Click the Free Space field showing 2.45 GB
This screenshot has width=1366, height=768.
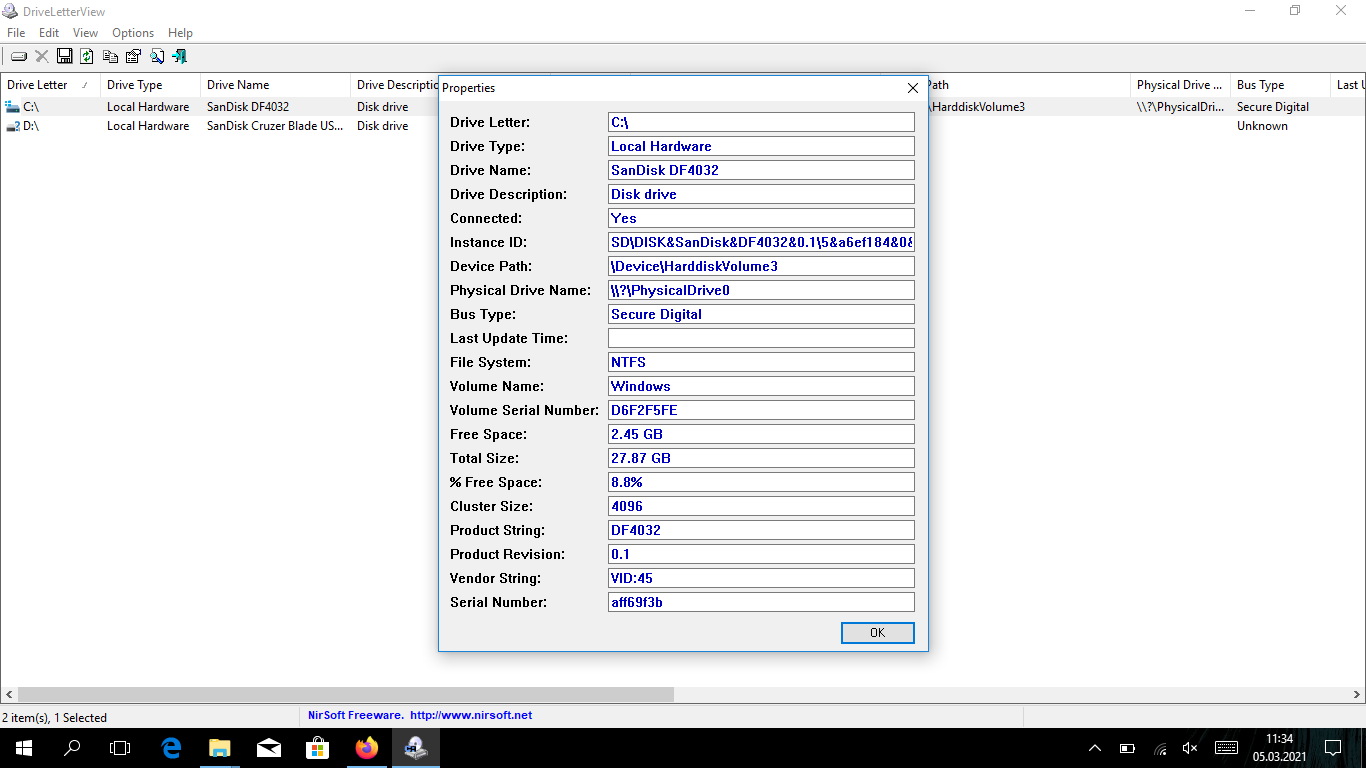click(x=761, y=434)
